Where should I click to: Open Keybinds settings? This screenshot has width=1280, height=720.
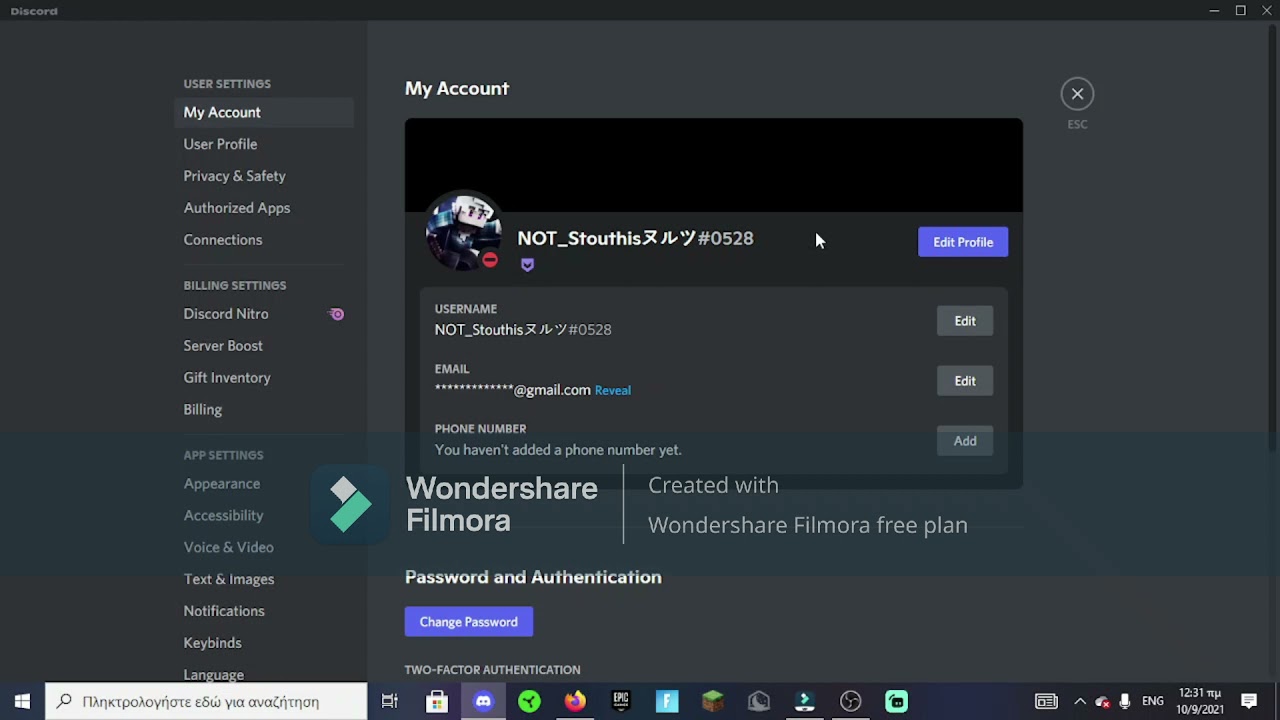[x=264, y=643]
